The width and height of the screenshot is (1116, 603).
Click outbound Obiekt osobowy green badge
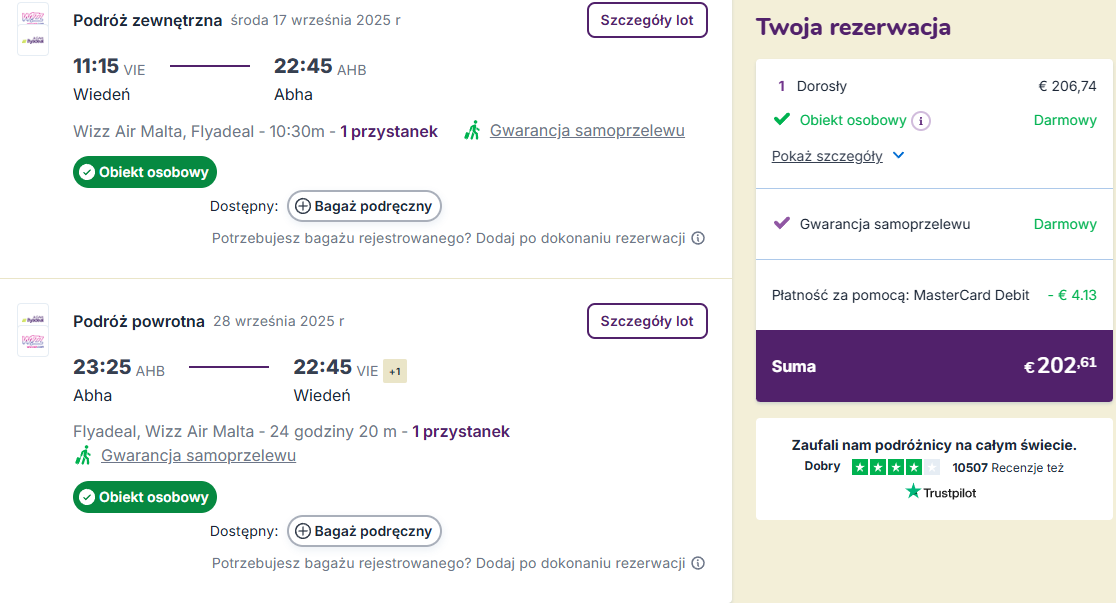pos(145,172)
